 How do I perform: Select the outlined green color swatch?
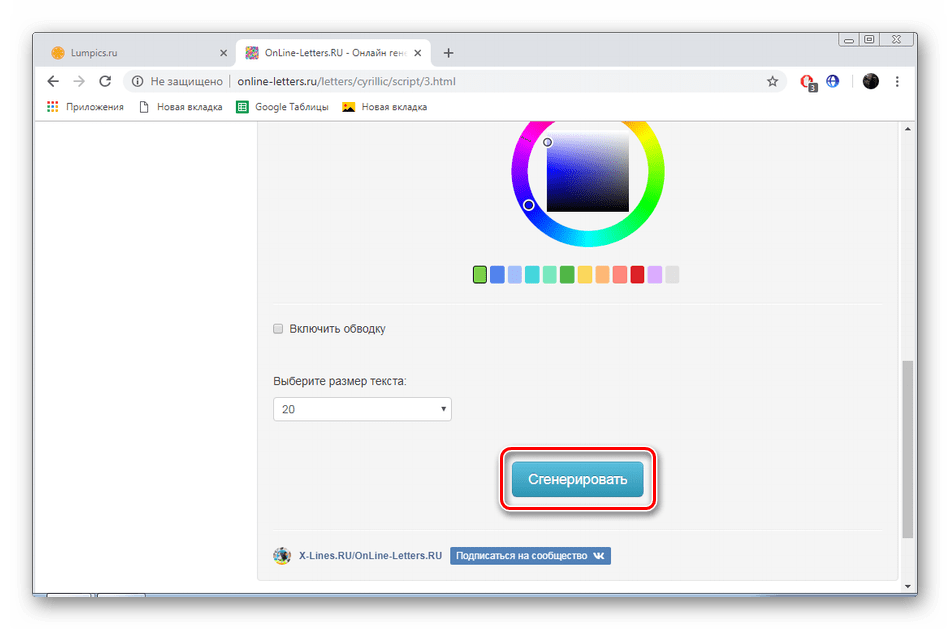point(479,275)
